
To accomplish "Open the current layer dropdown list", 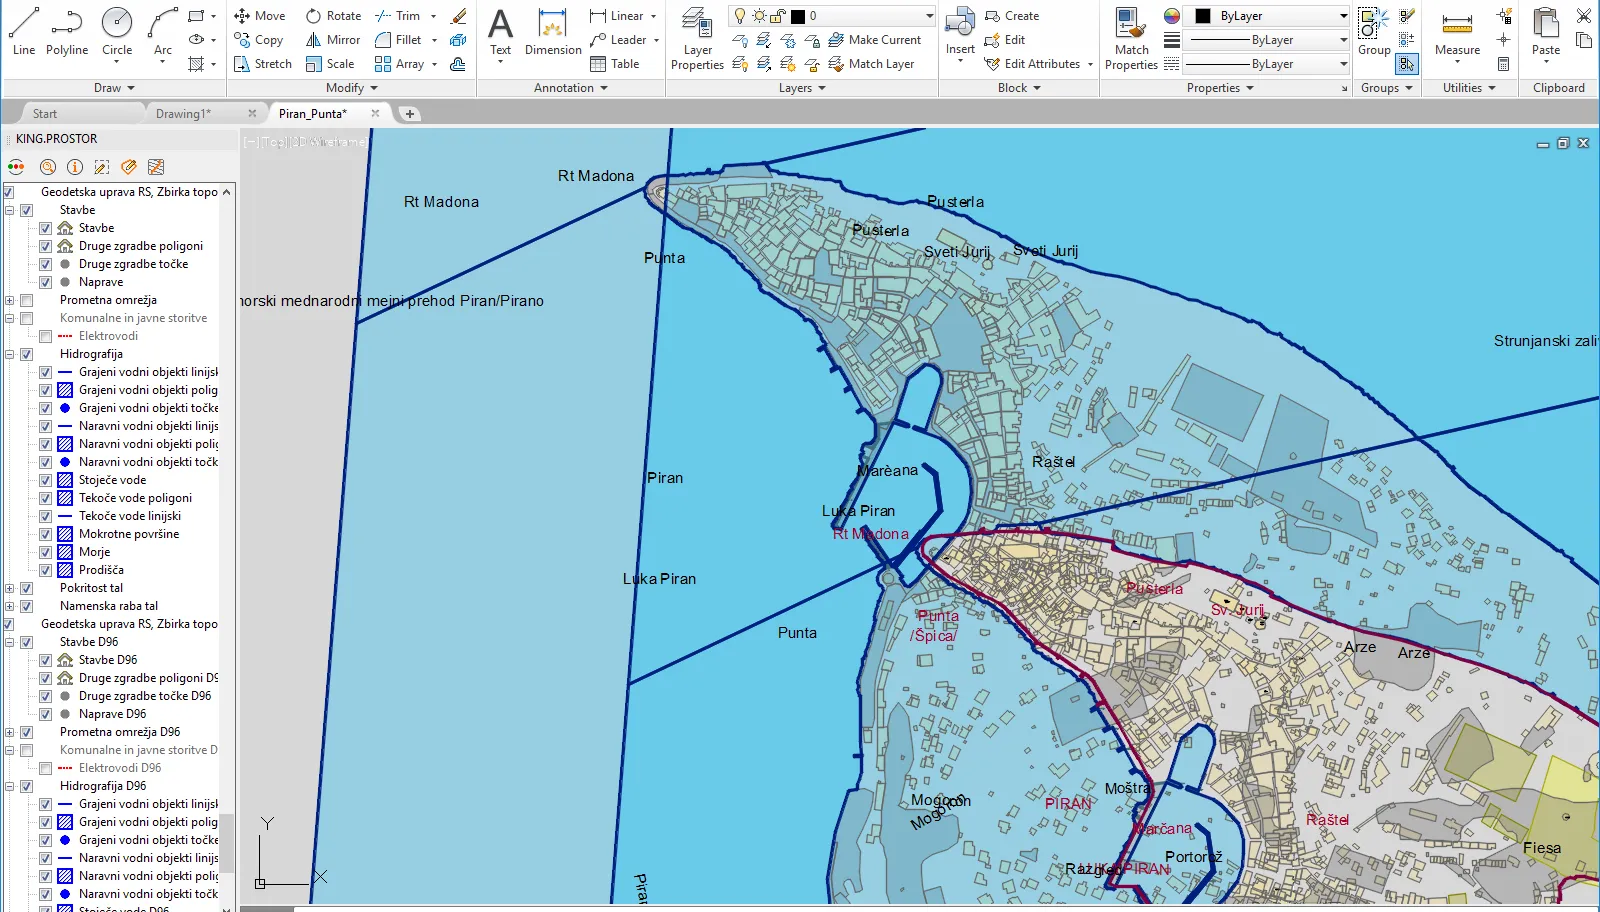I will coord(929,16).
